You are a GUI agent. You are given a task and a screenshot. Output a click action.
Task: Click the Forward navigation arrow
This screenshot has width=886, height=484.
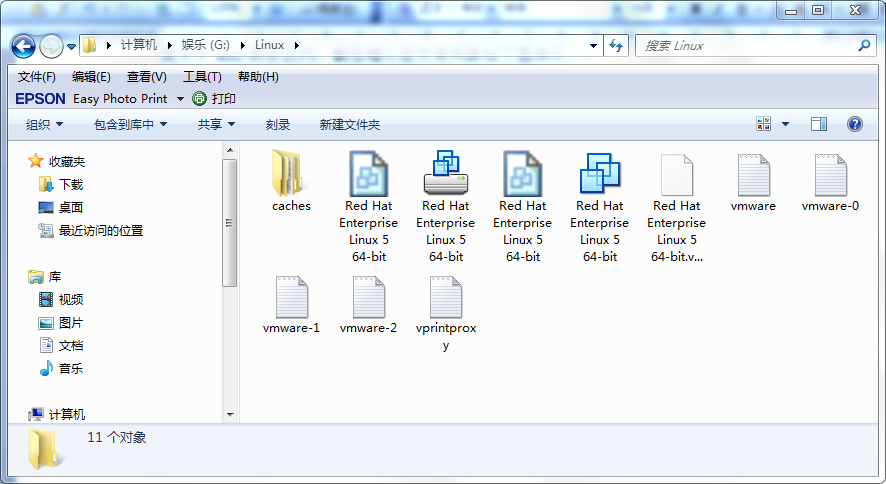(x=51, y=46)
